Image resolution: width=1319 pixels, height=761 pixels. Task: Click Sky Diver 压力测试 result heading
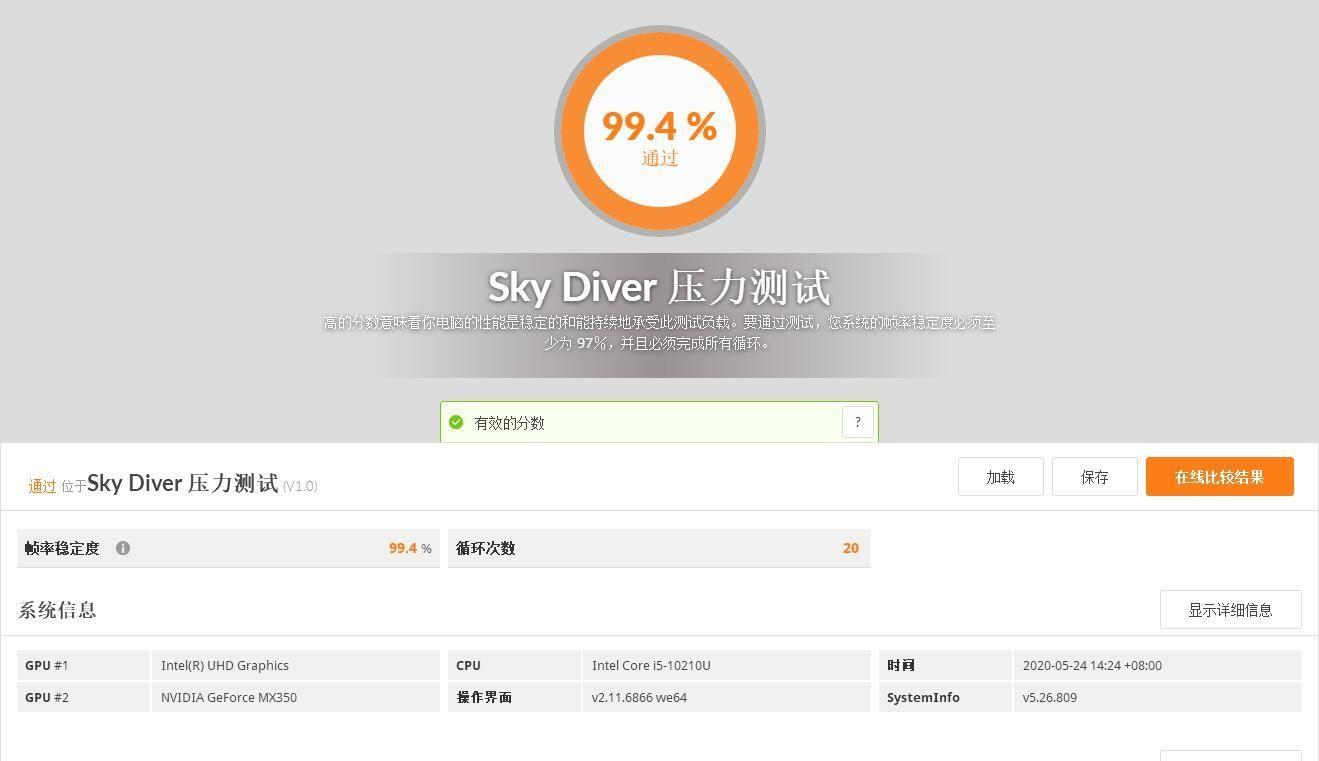click(x=183, y=483)
